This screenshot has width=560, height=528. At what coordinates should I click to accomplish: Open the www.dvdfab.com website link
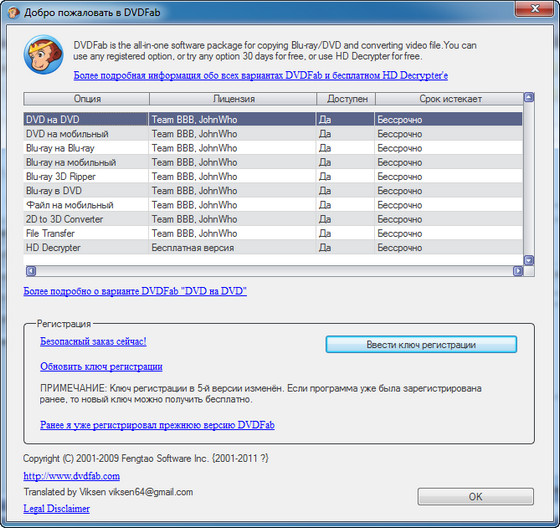point(71,476)
